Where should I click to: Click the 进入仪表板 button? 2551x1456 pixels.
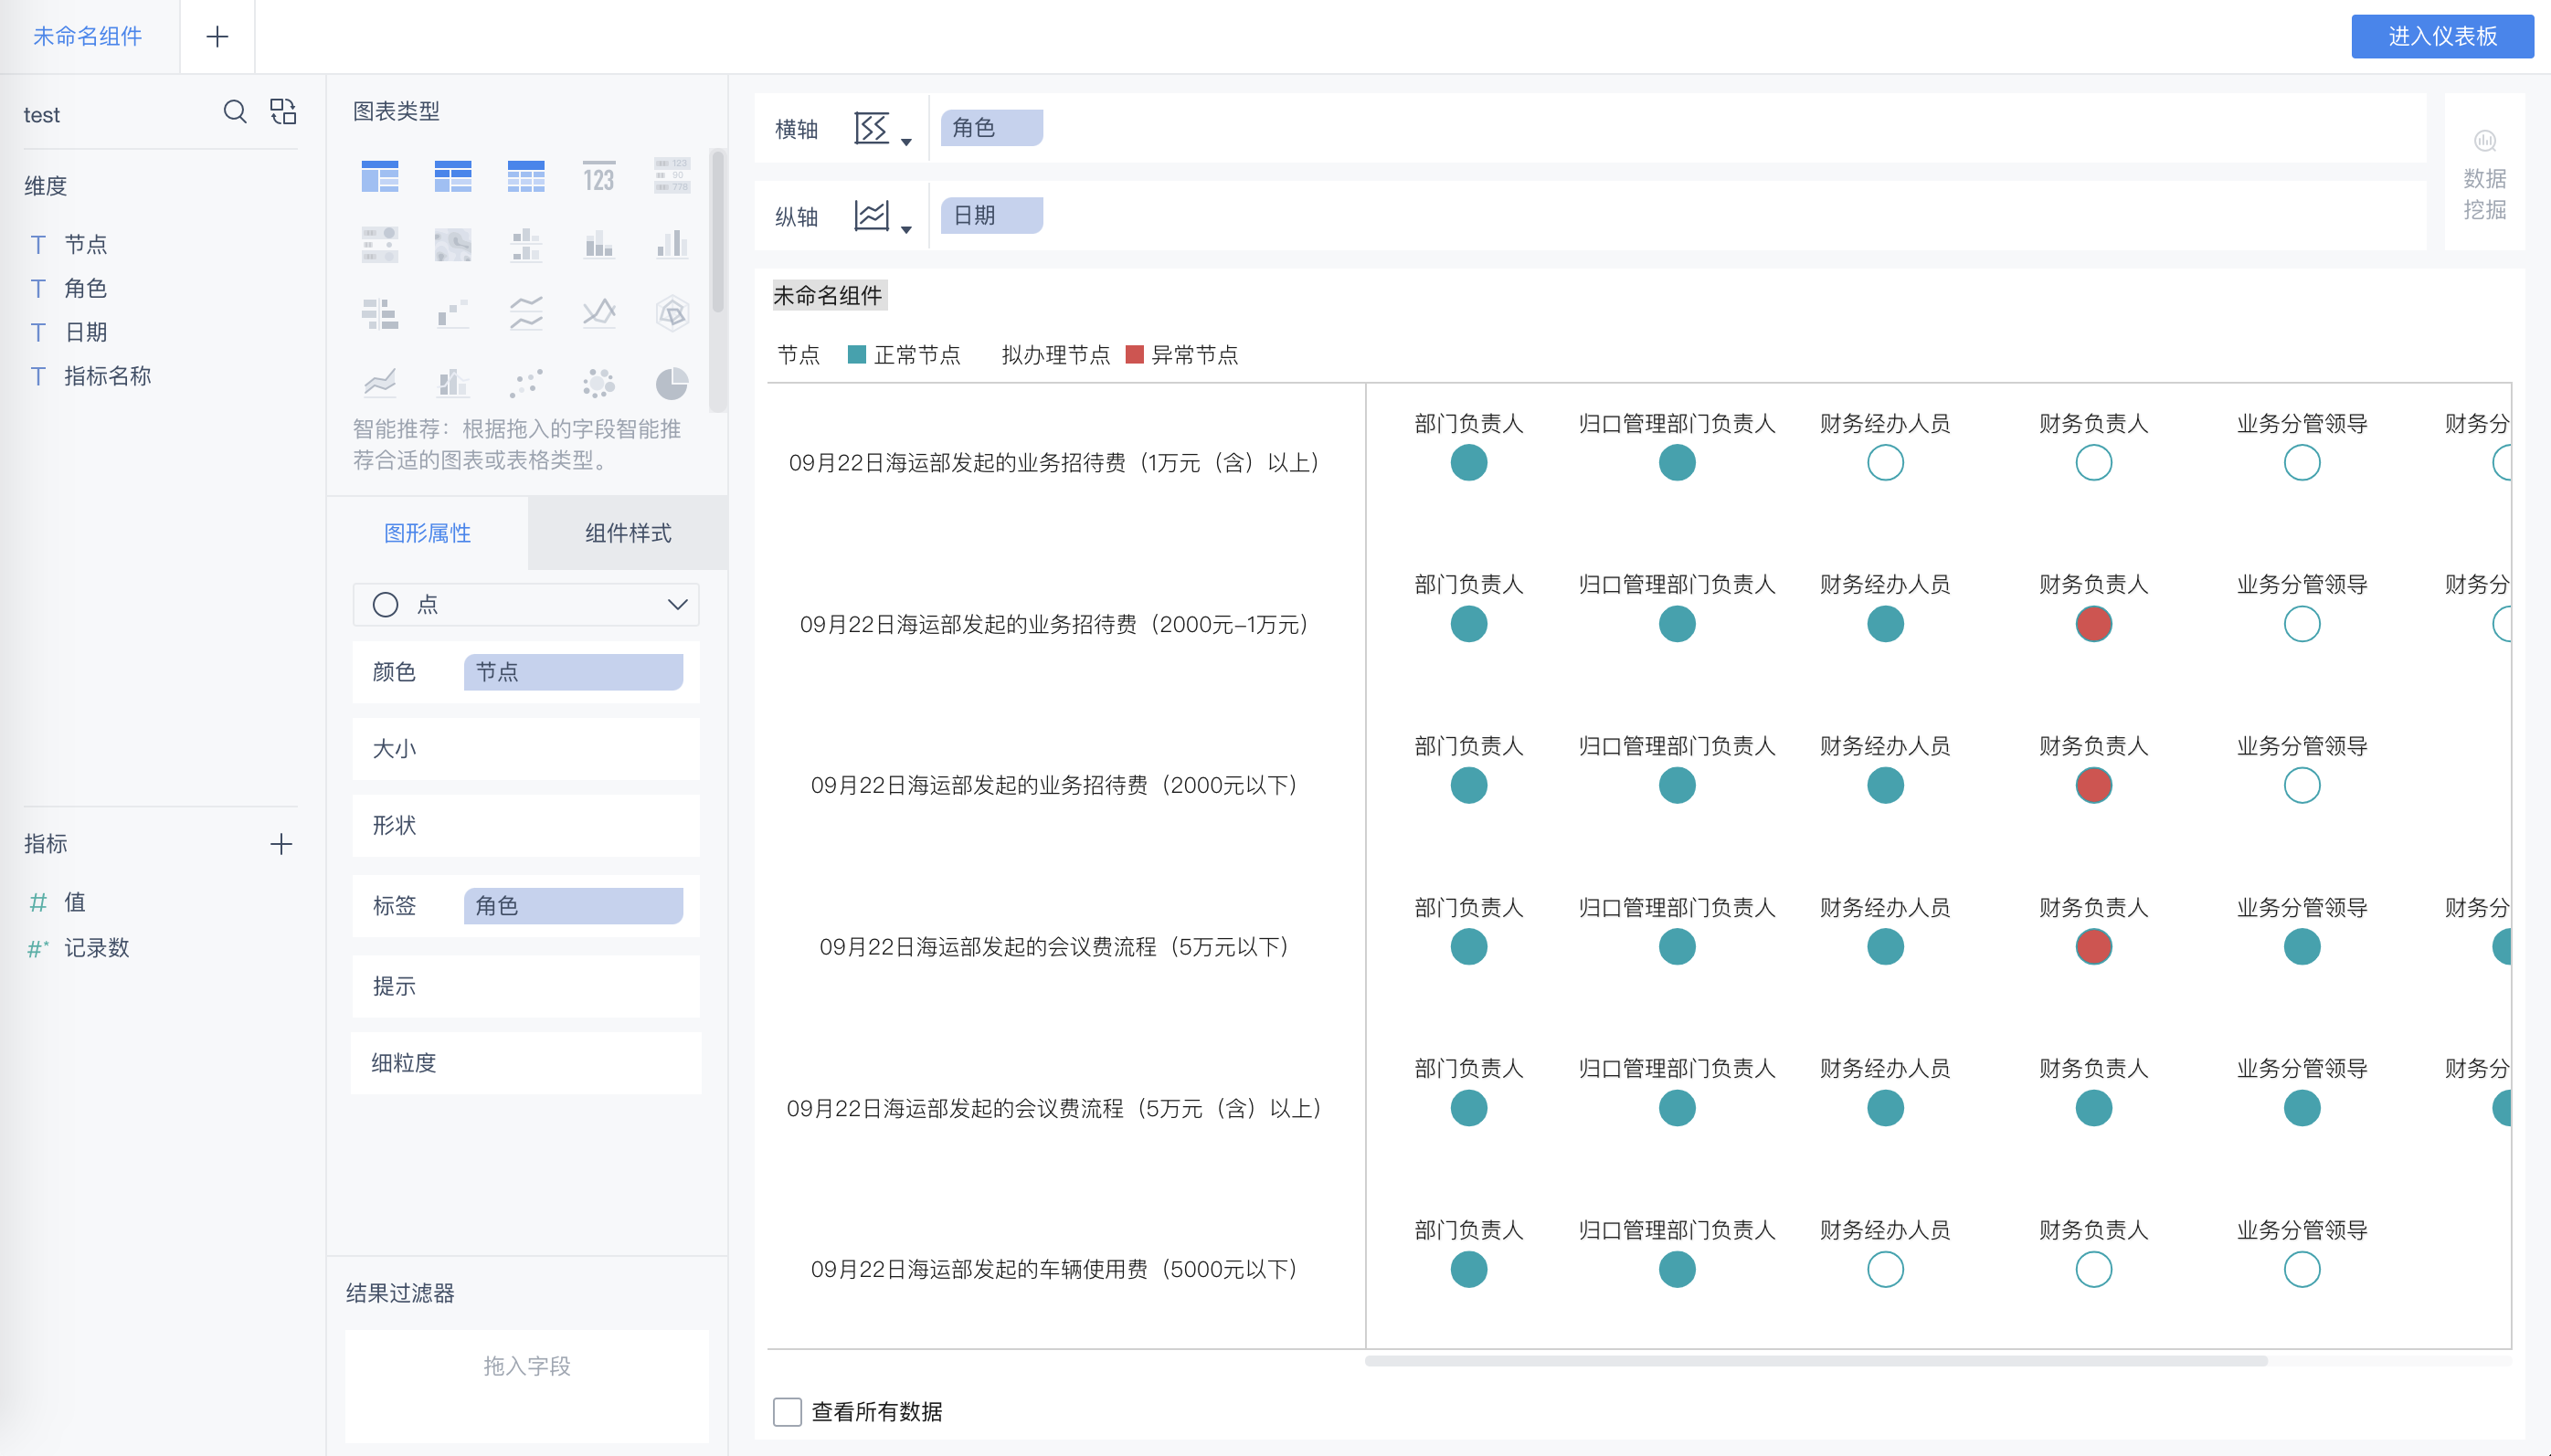[x=2441, y=37]
